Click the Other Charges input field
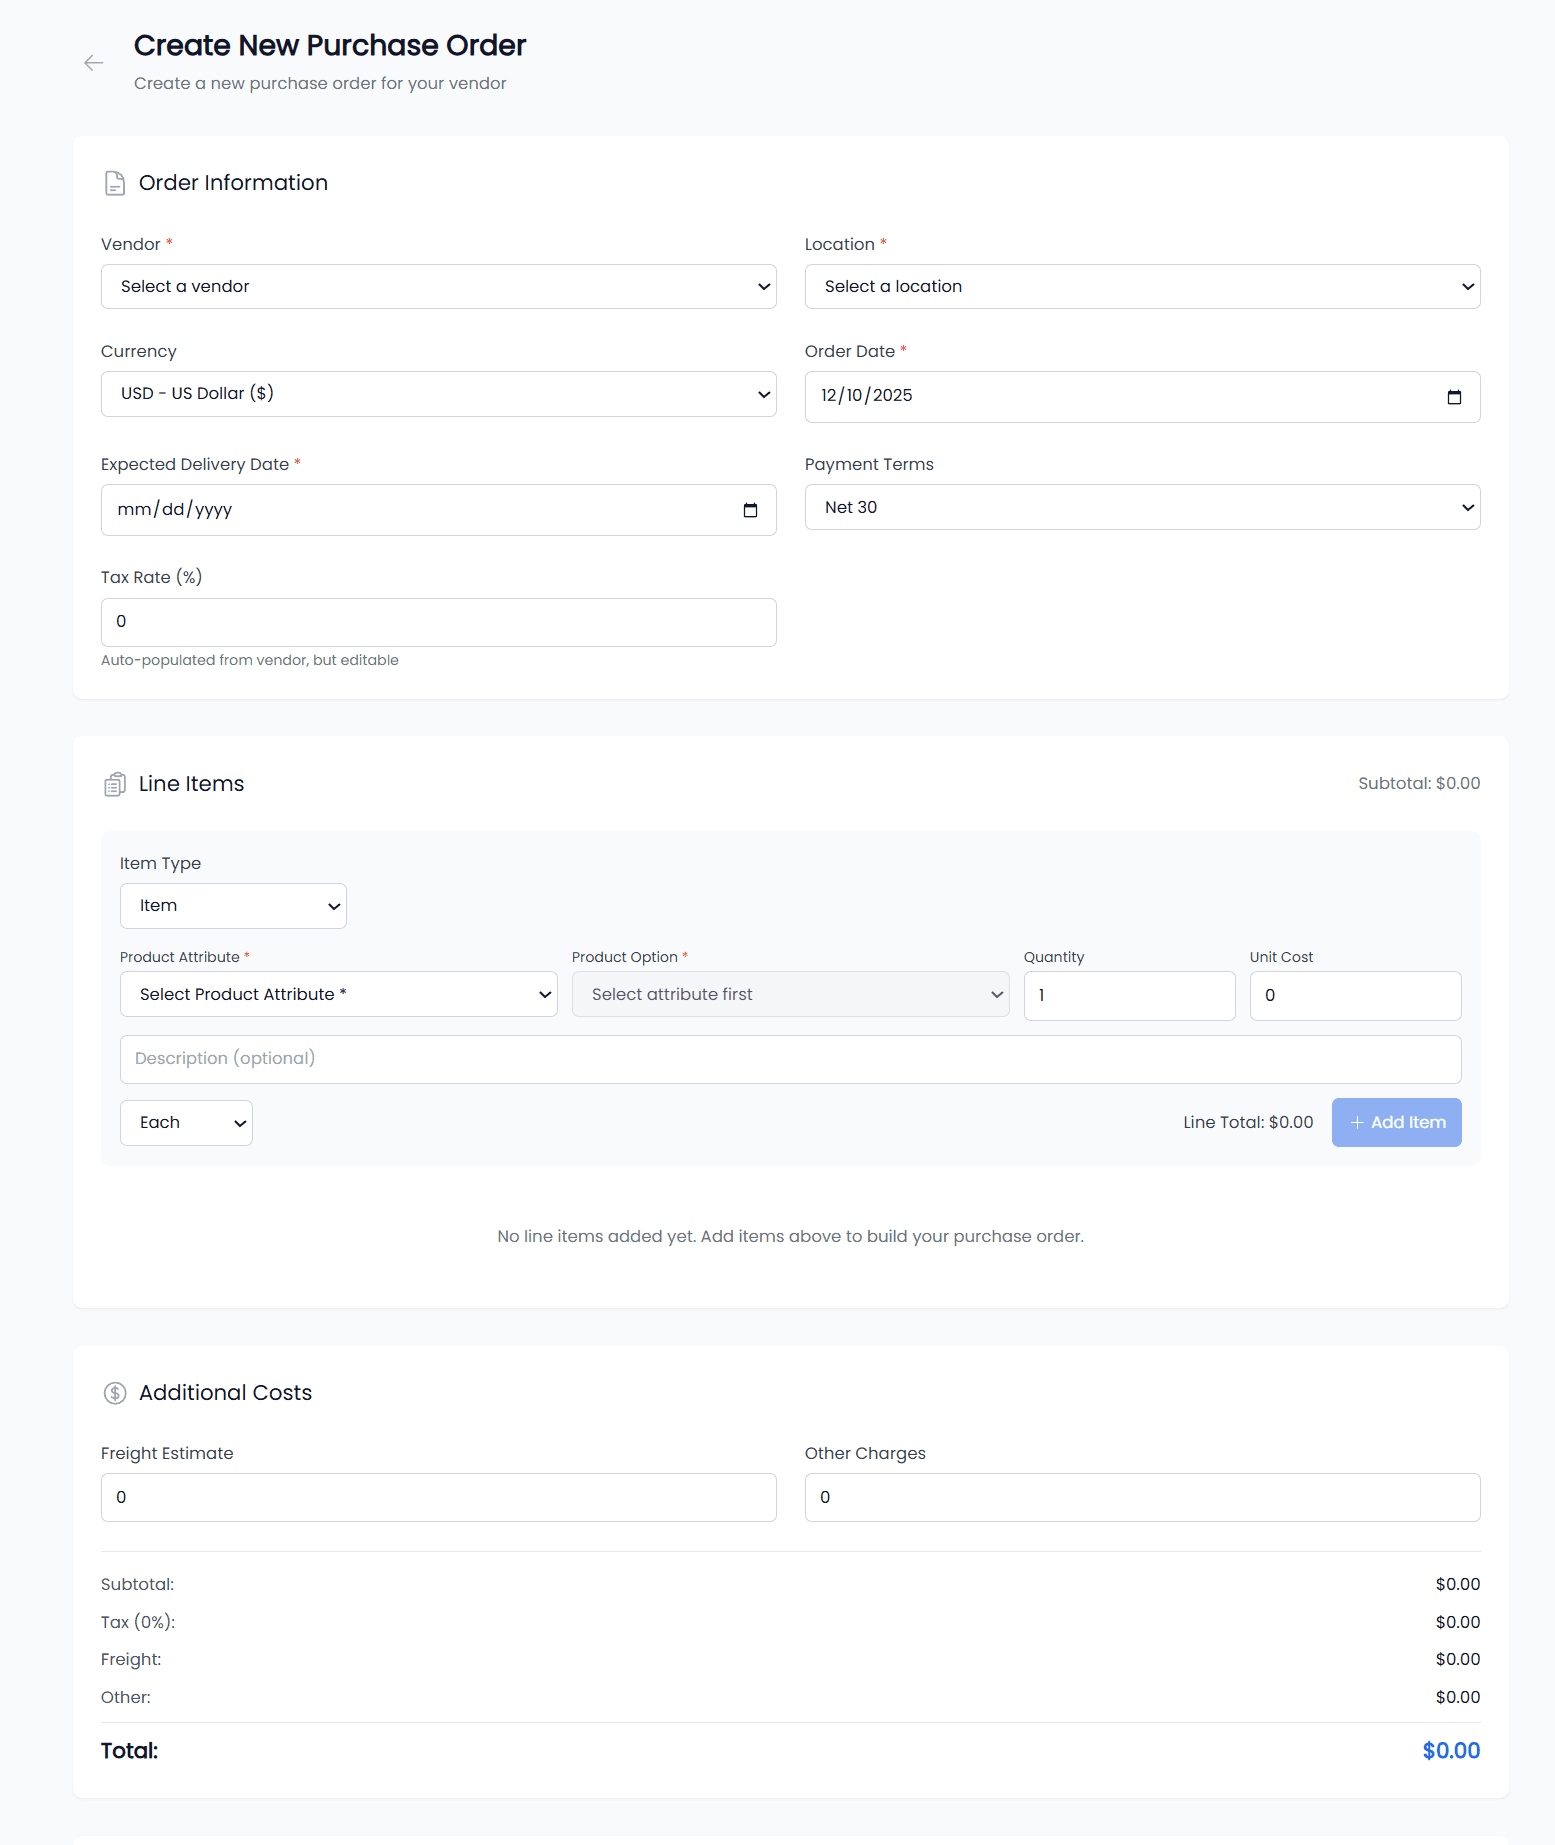This screenshot has height=1845, width=1555. (1142, 1498)
